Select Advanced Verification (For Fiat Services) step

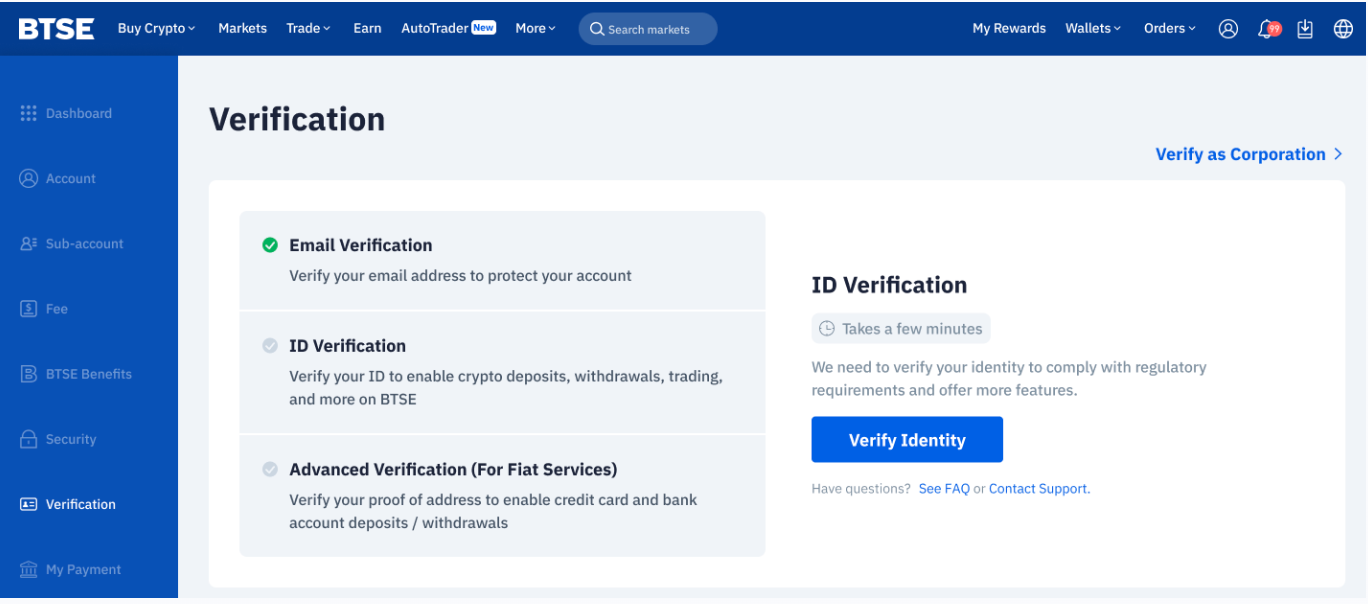coord(502,495)
